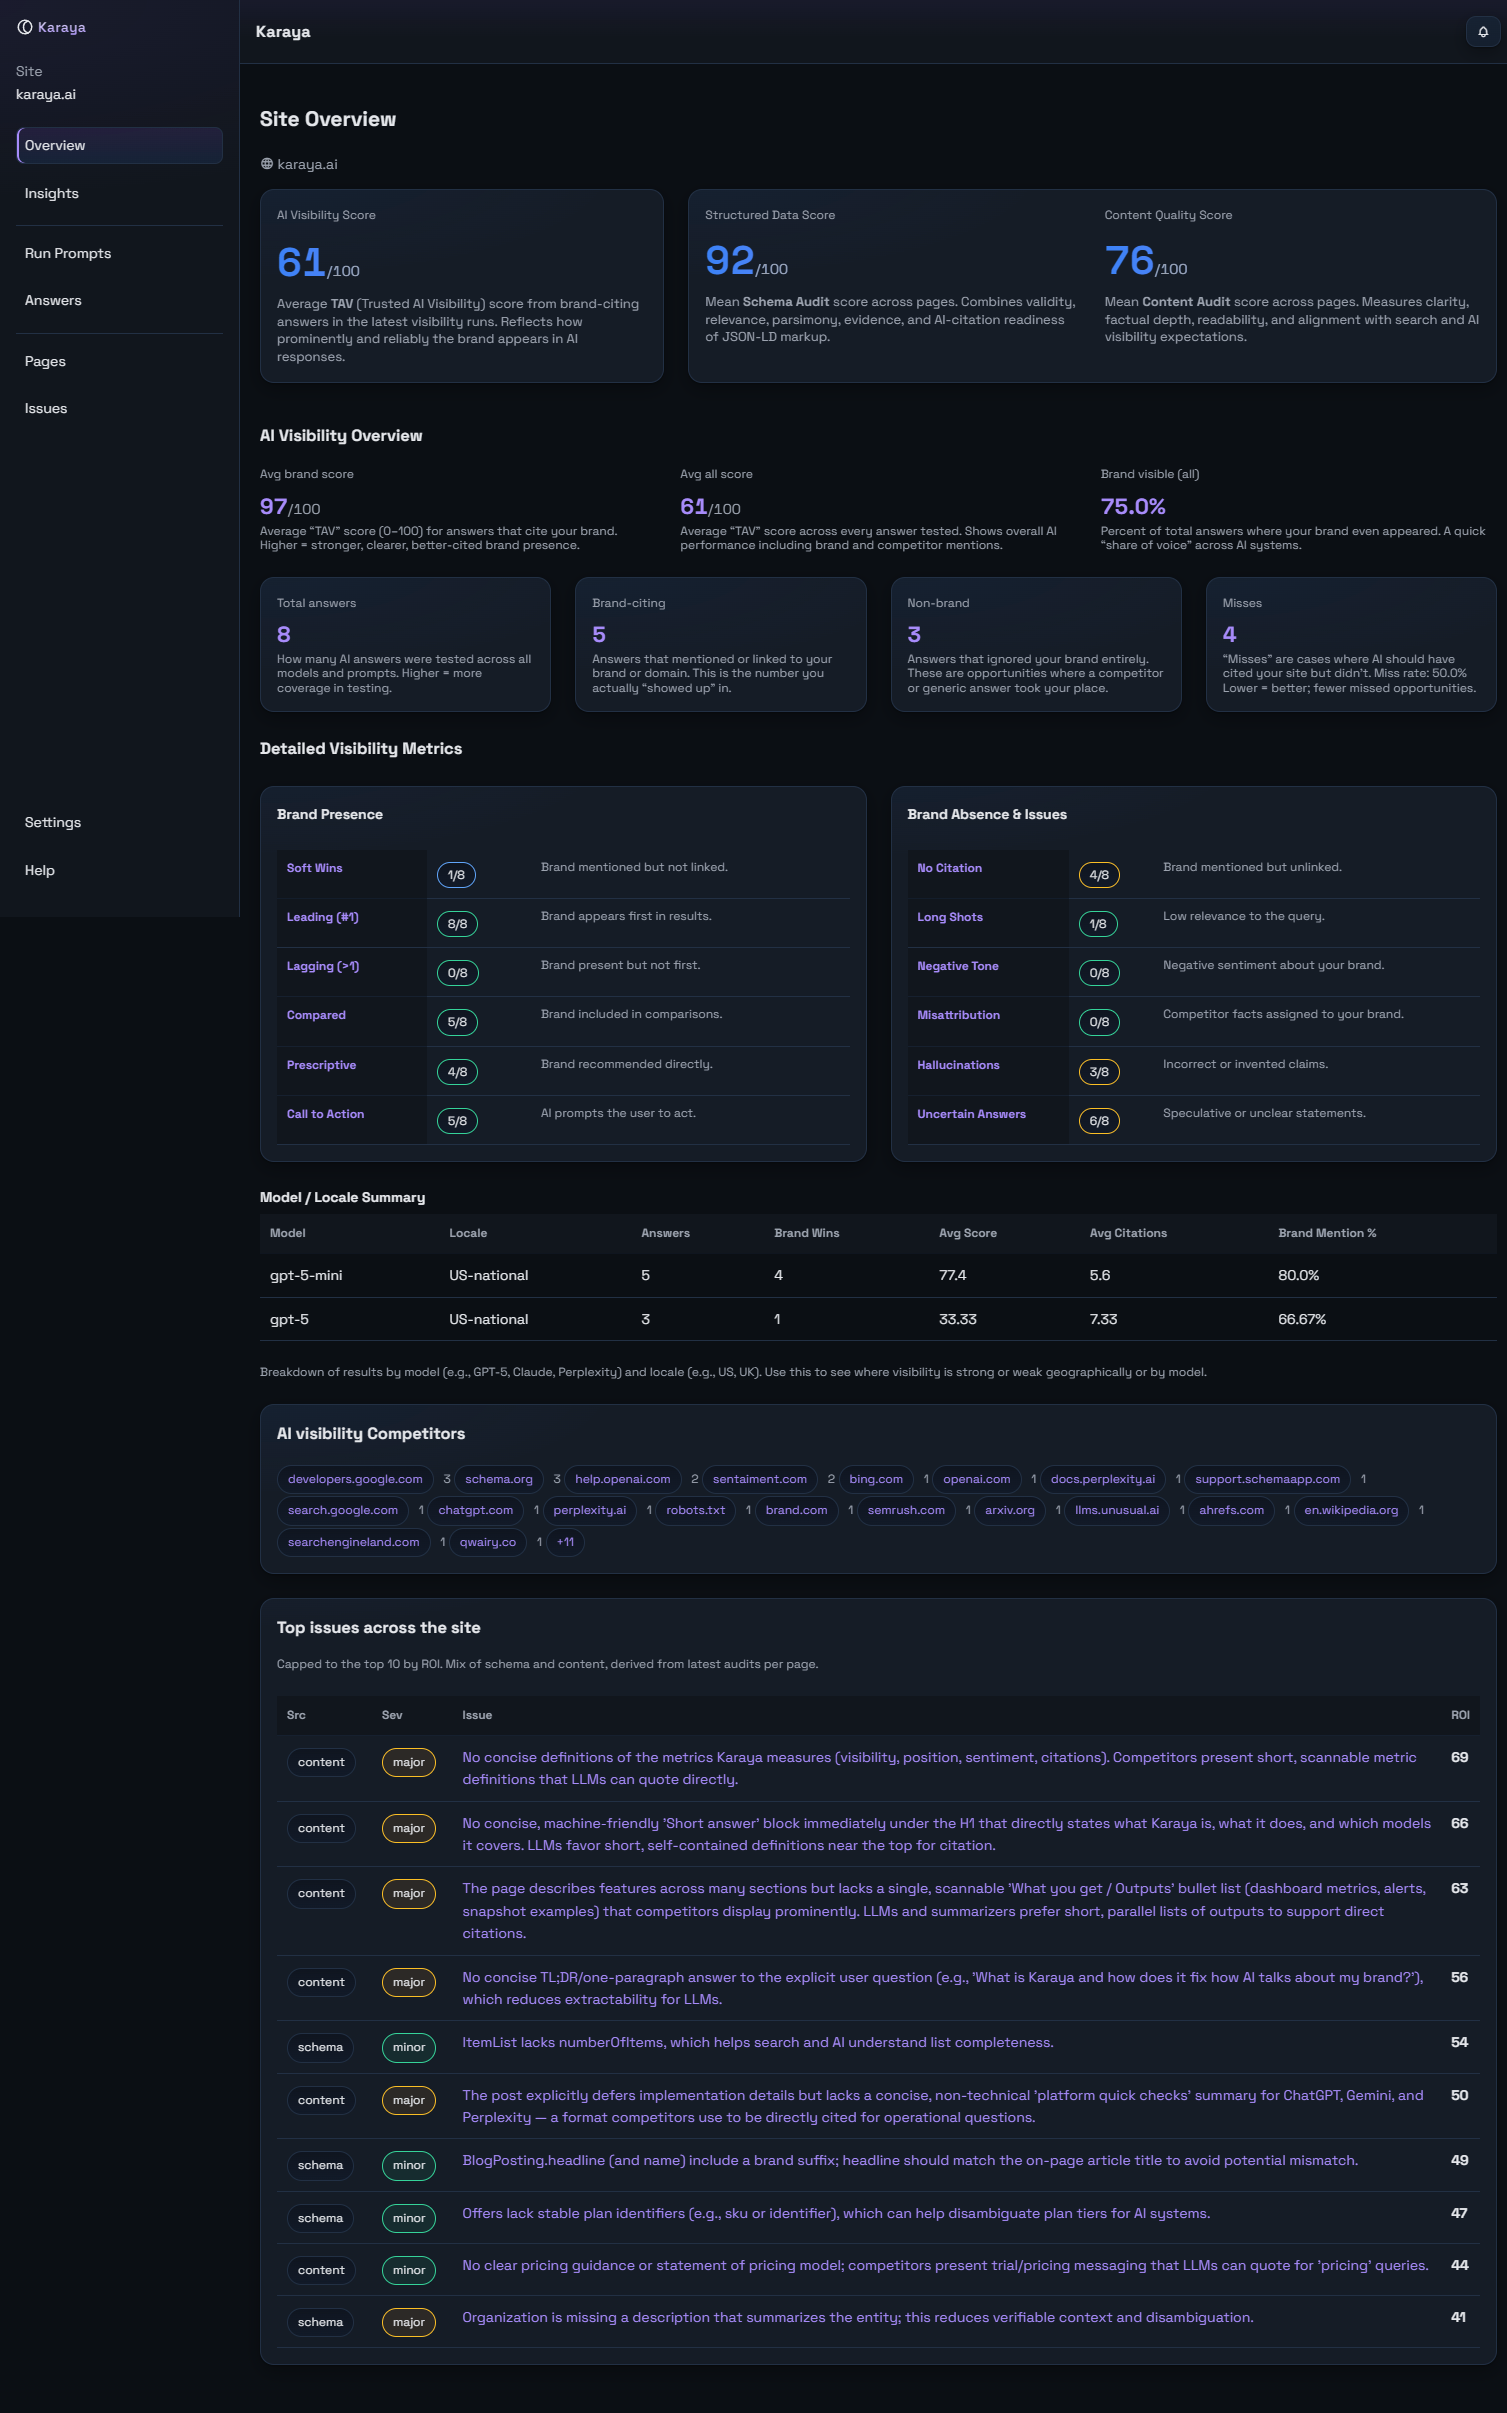Click the Karaya logo icon in sidebar
Image resolution: width=1507 pixels, height=2413 pixels.
click(25, 28)
